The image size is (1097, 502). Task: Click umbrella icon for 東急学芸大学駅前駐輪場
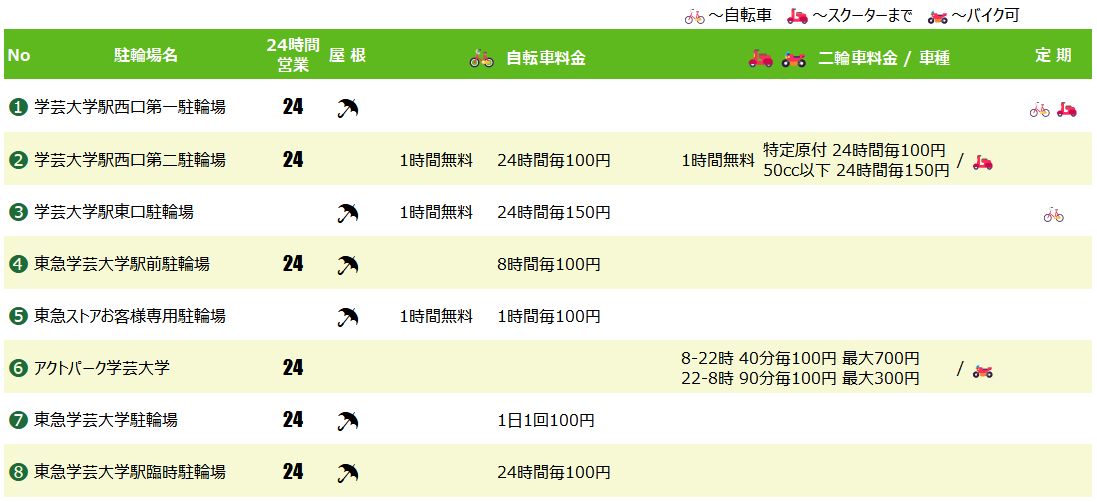click(x=348, y=265)
